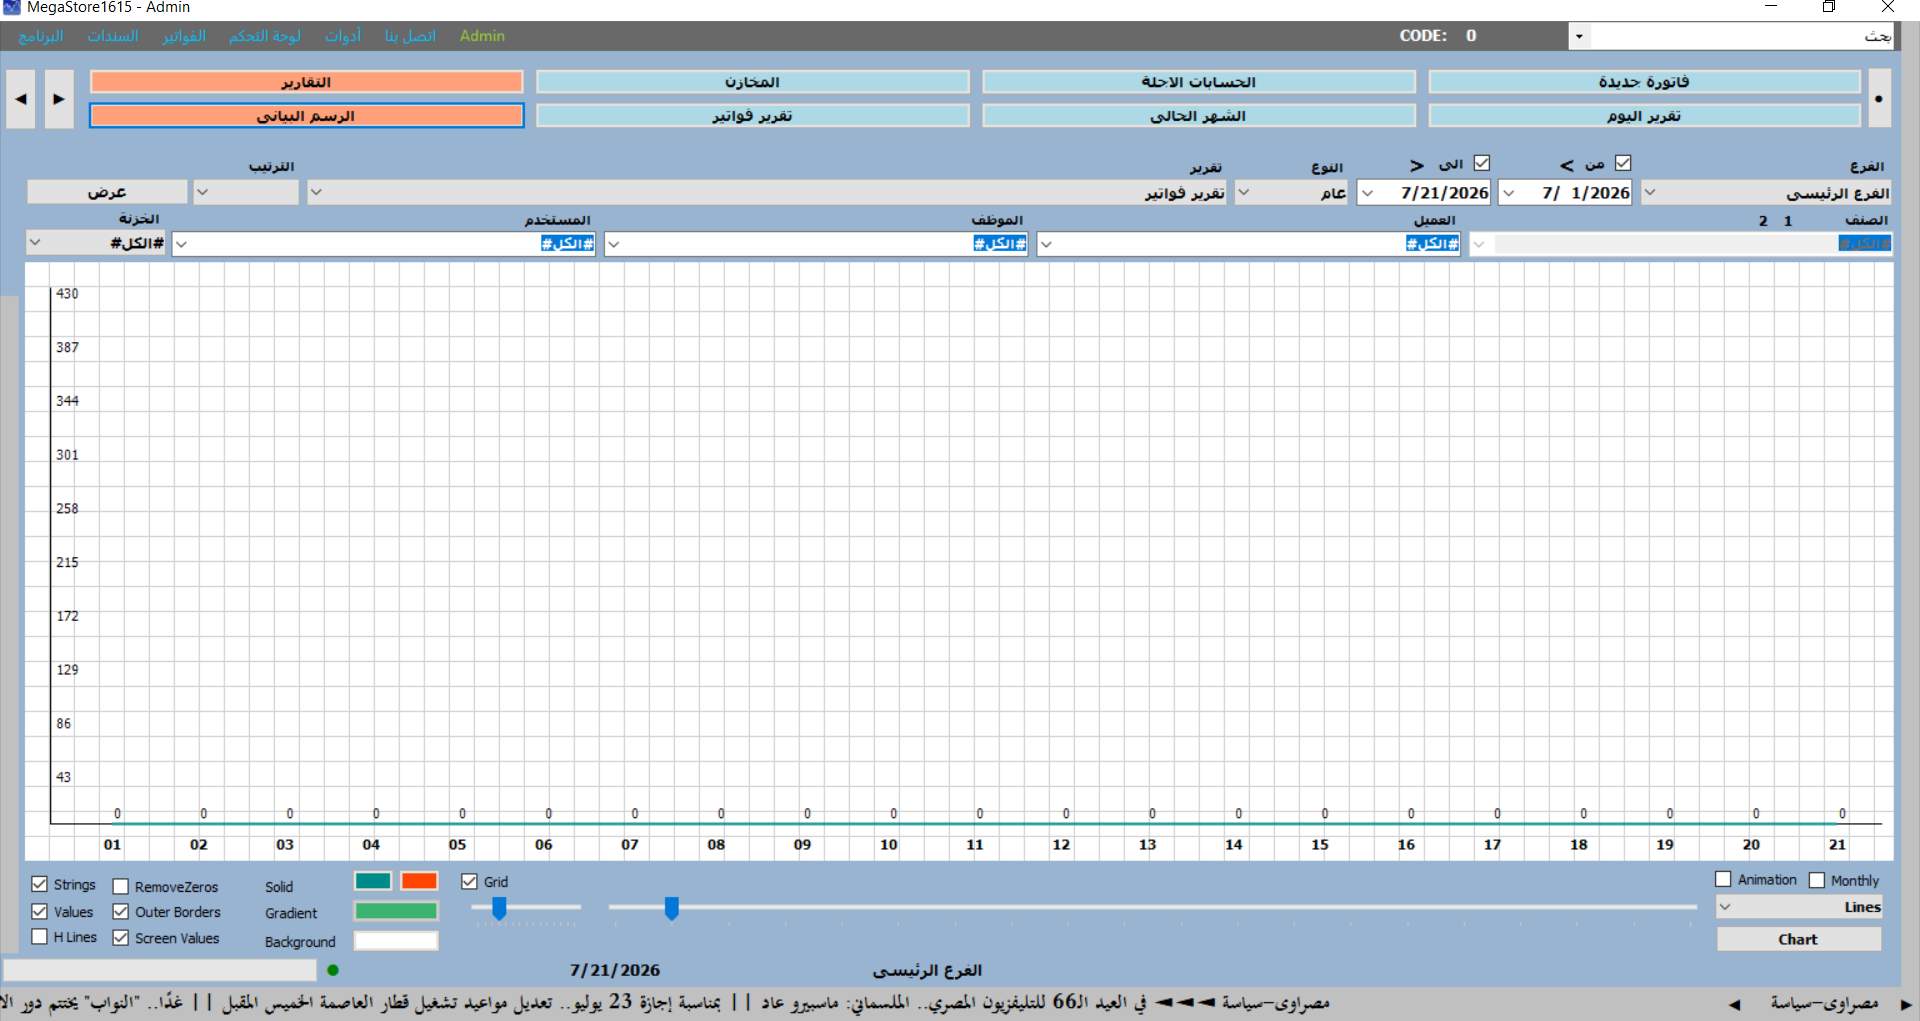This screenshot has height=1021, width=1920.
Task: Open the search dropdown arrow in the top bar
Action: point(1579,36)
